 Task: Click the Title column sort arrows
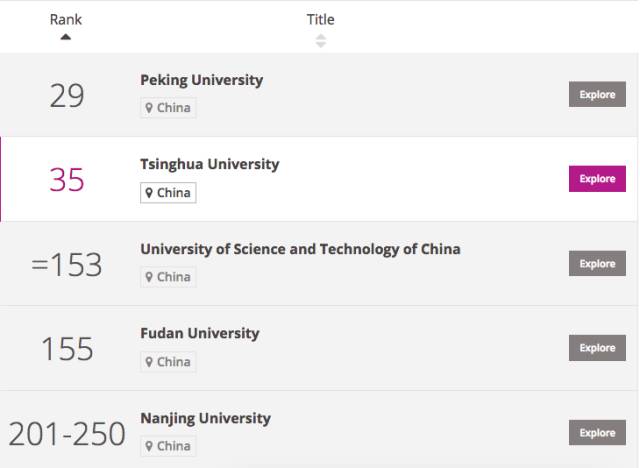[321, 41]
